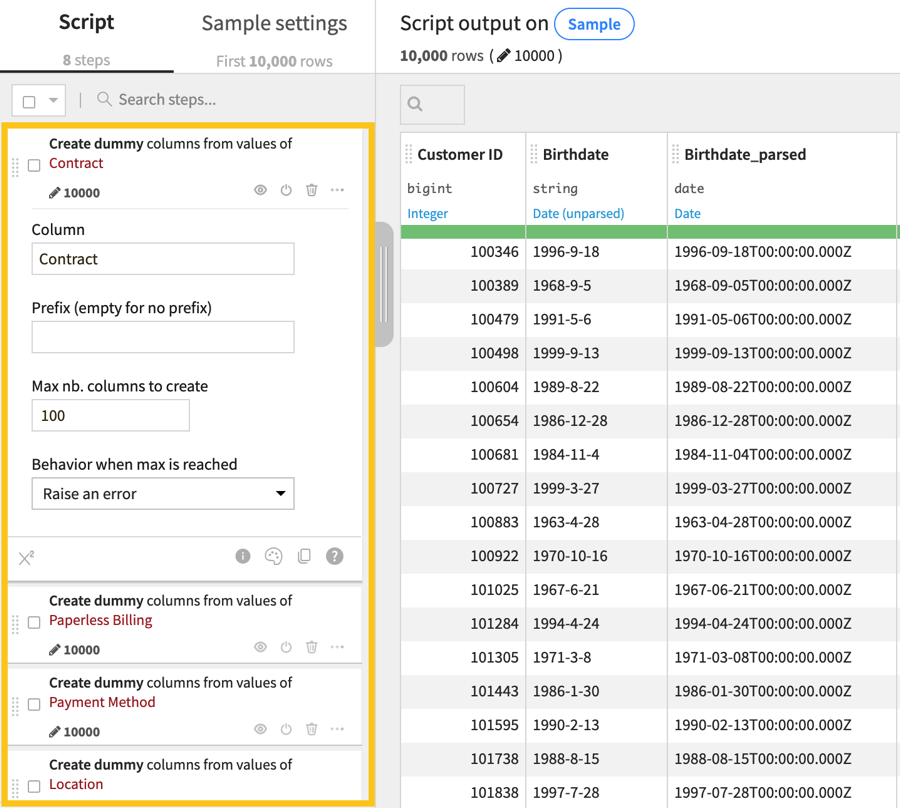Expand the Location step title
This screenshot has width=900, height=808.
(170, 775)
